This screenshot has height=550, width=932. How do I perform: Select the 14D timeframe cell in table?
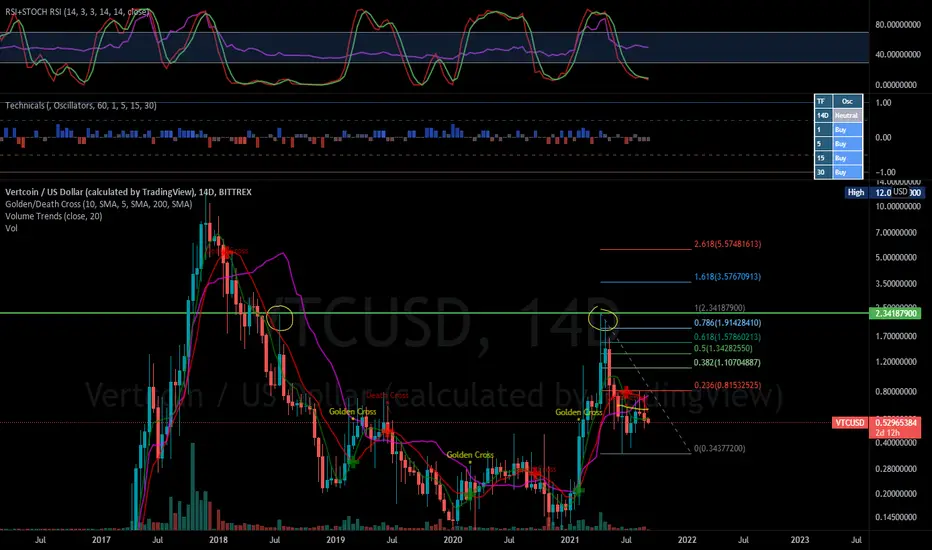point(823,115)
